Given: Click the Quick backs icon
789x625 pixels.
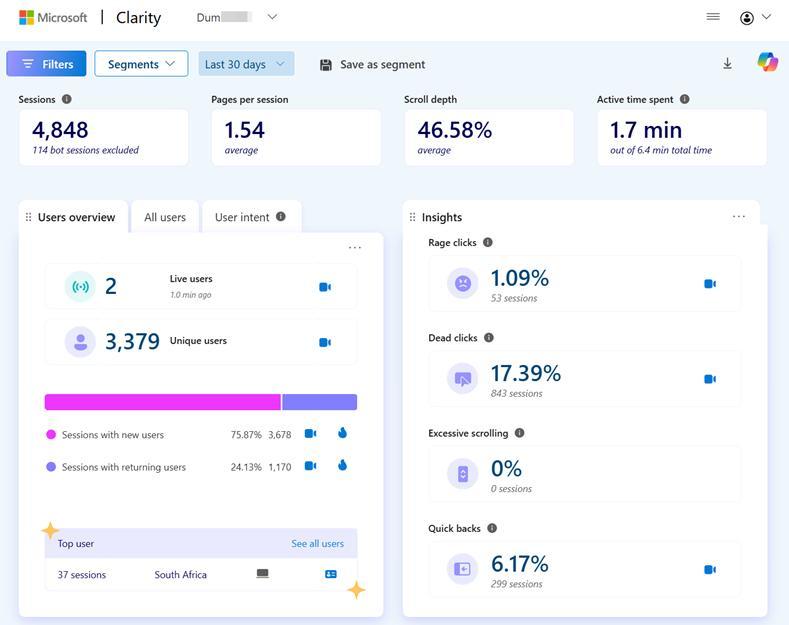Looking at the screenshot, I should tap(462, 569).
